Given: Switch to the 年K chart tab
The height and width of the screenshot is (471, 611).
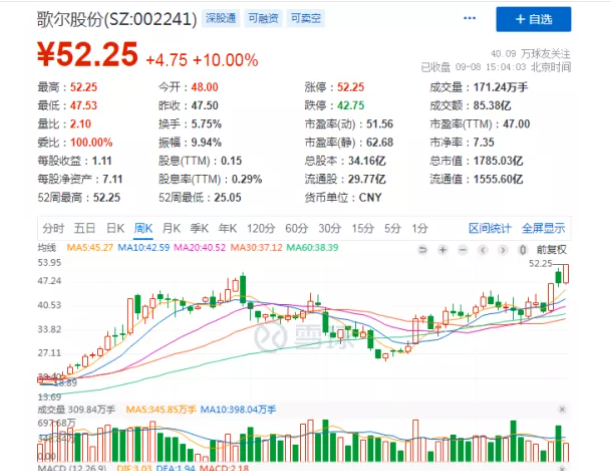Looking at the screenshot, I should (x=228, y=228).
